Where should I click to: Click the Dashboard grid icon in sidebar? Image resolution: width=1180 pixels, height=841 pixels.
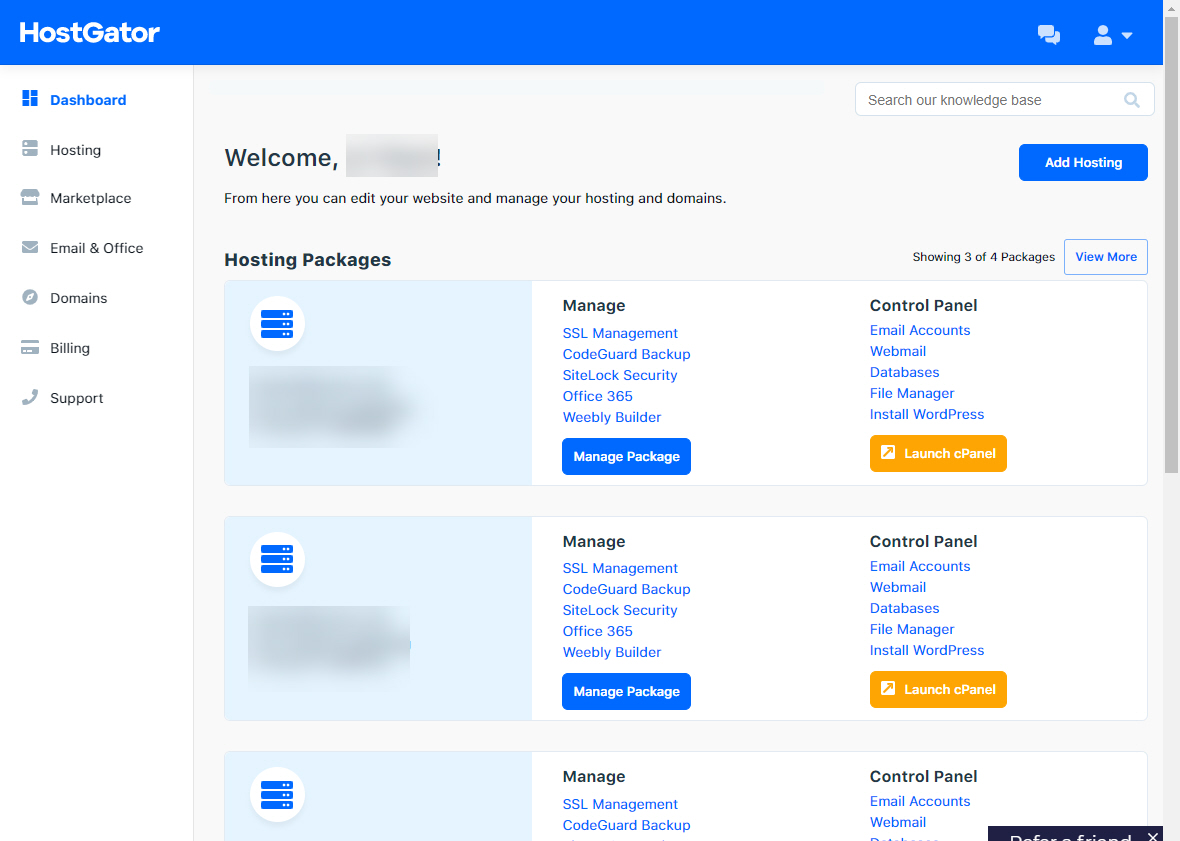pos(30,99)
